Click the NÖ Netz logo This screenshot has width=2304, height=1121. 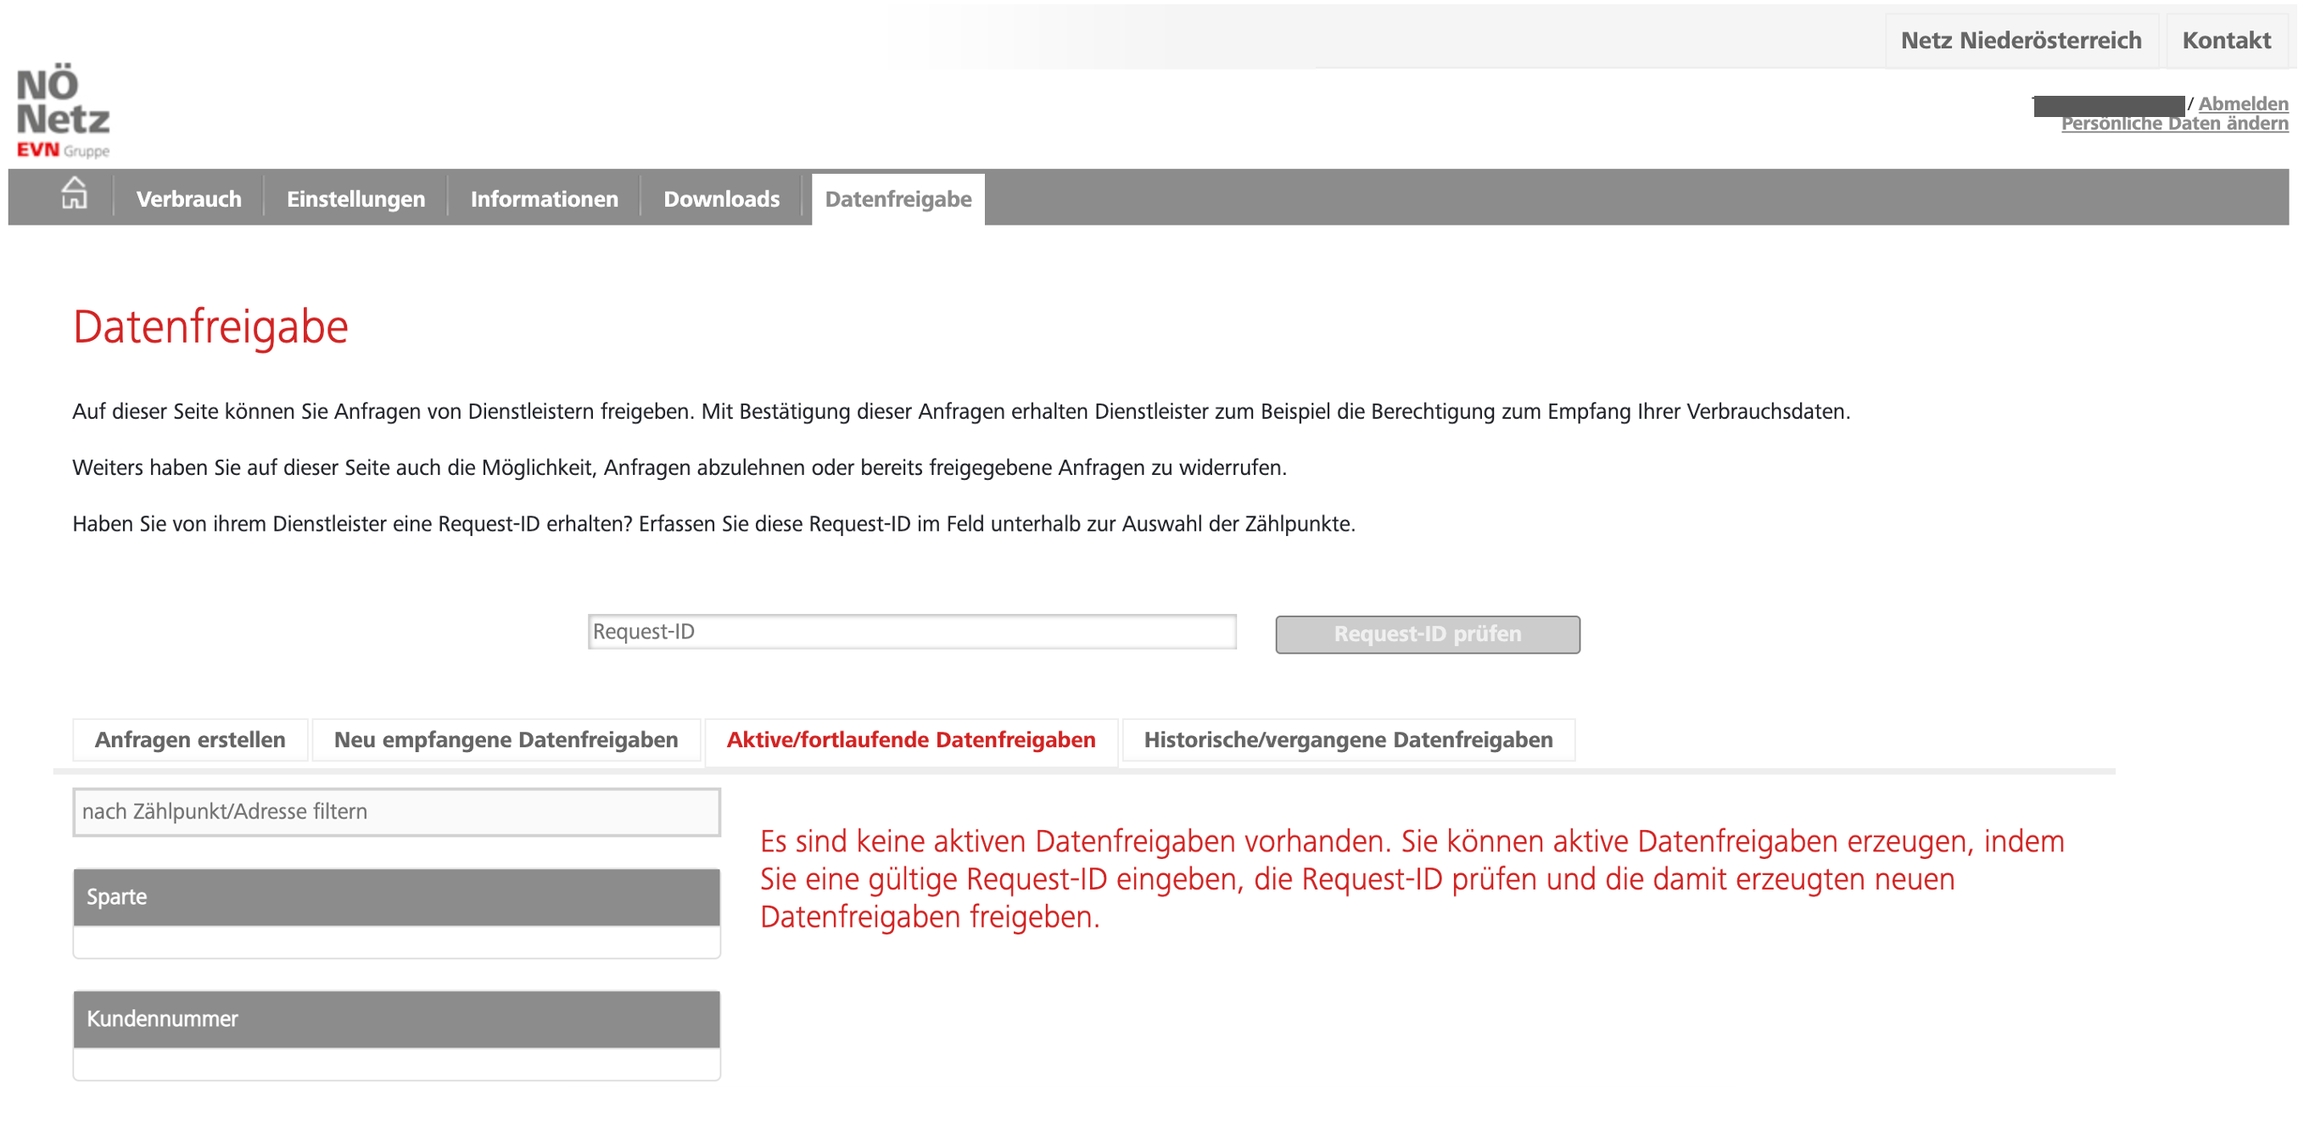63,111
